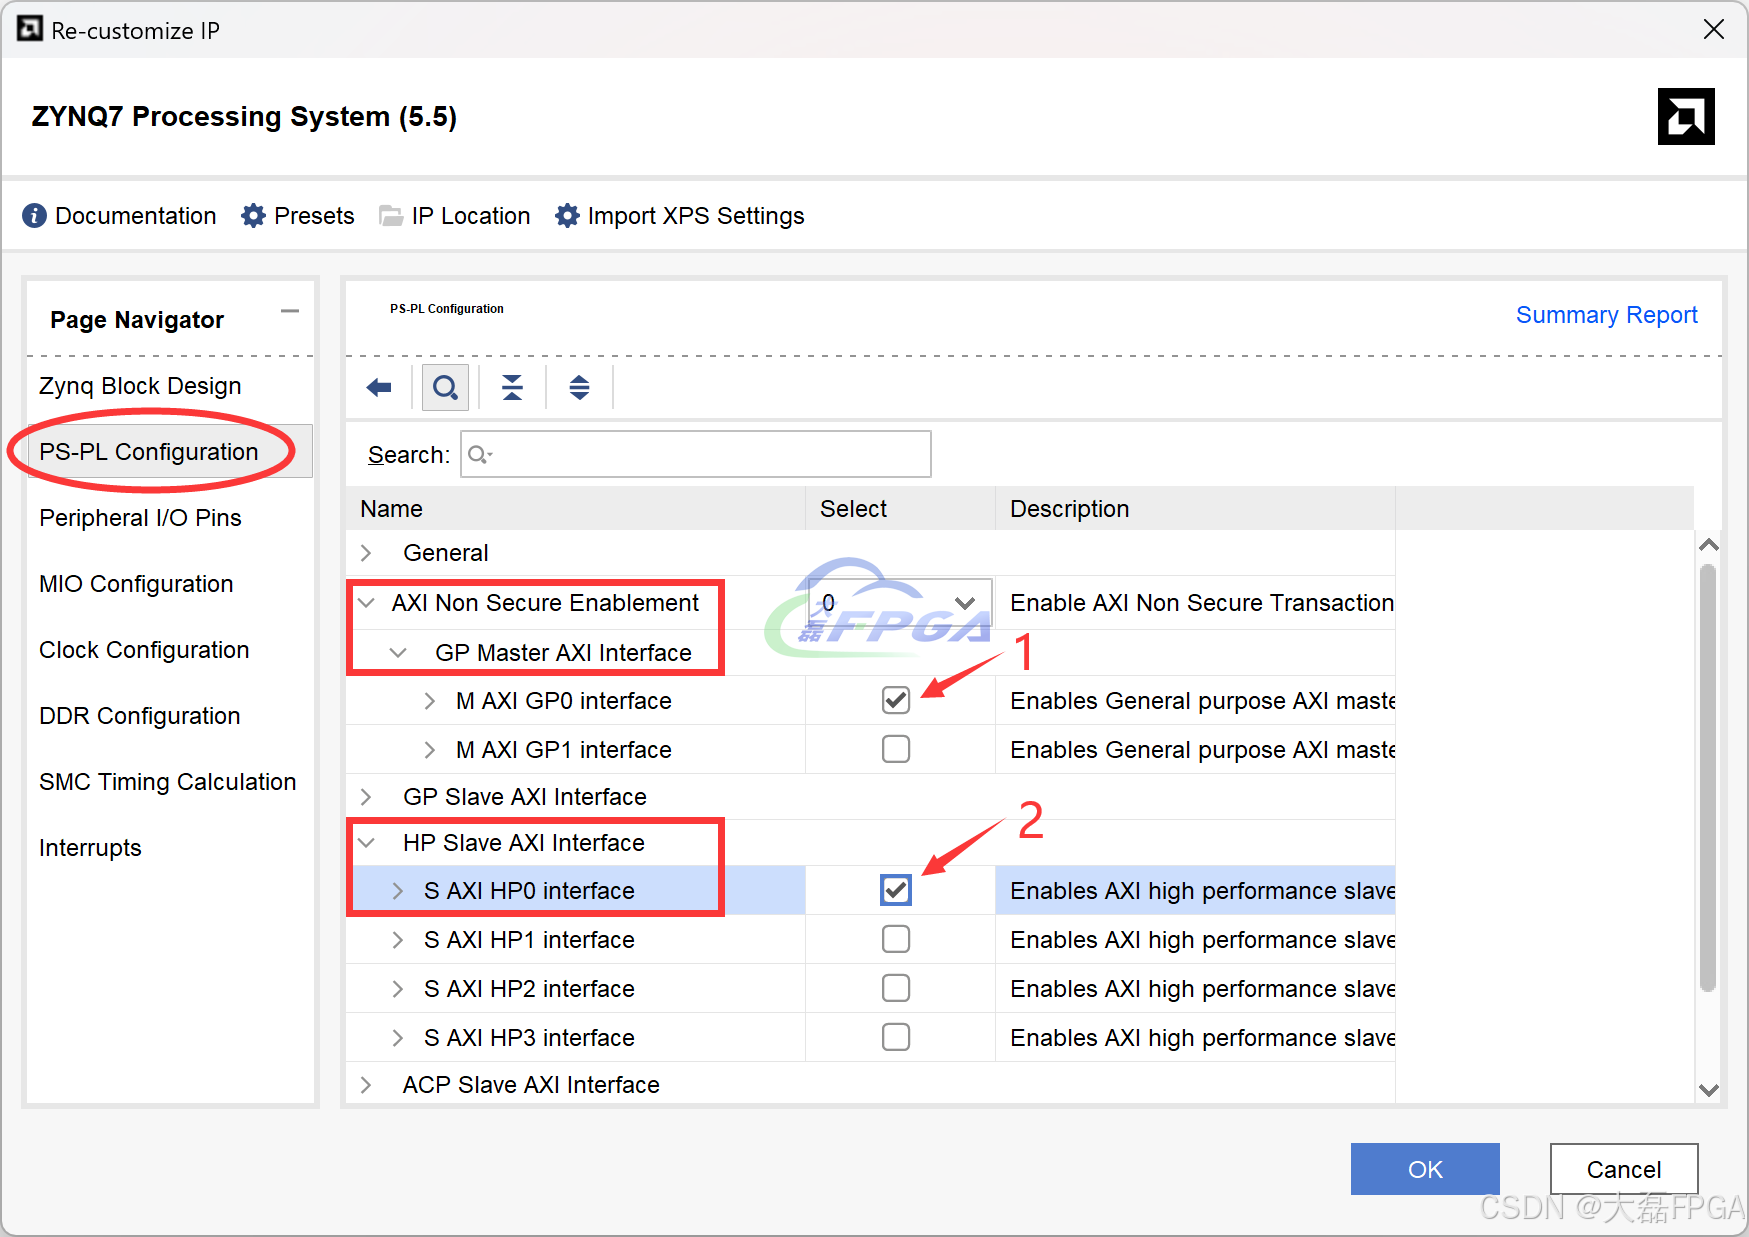
Task: Click the Name column header
Action: 576,509
